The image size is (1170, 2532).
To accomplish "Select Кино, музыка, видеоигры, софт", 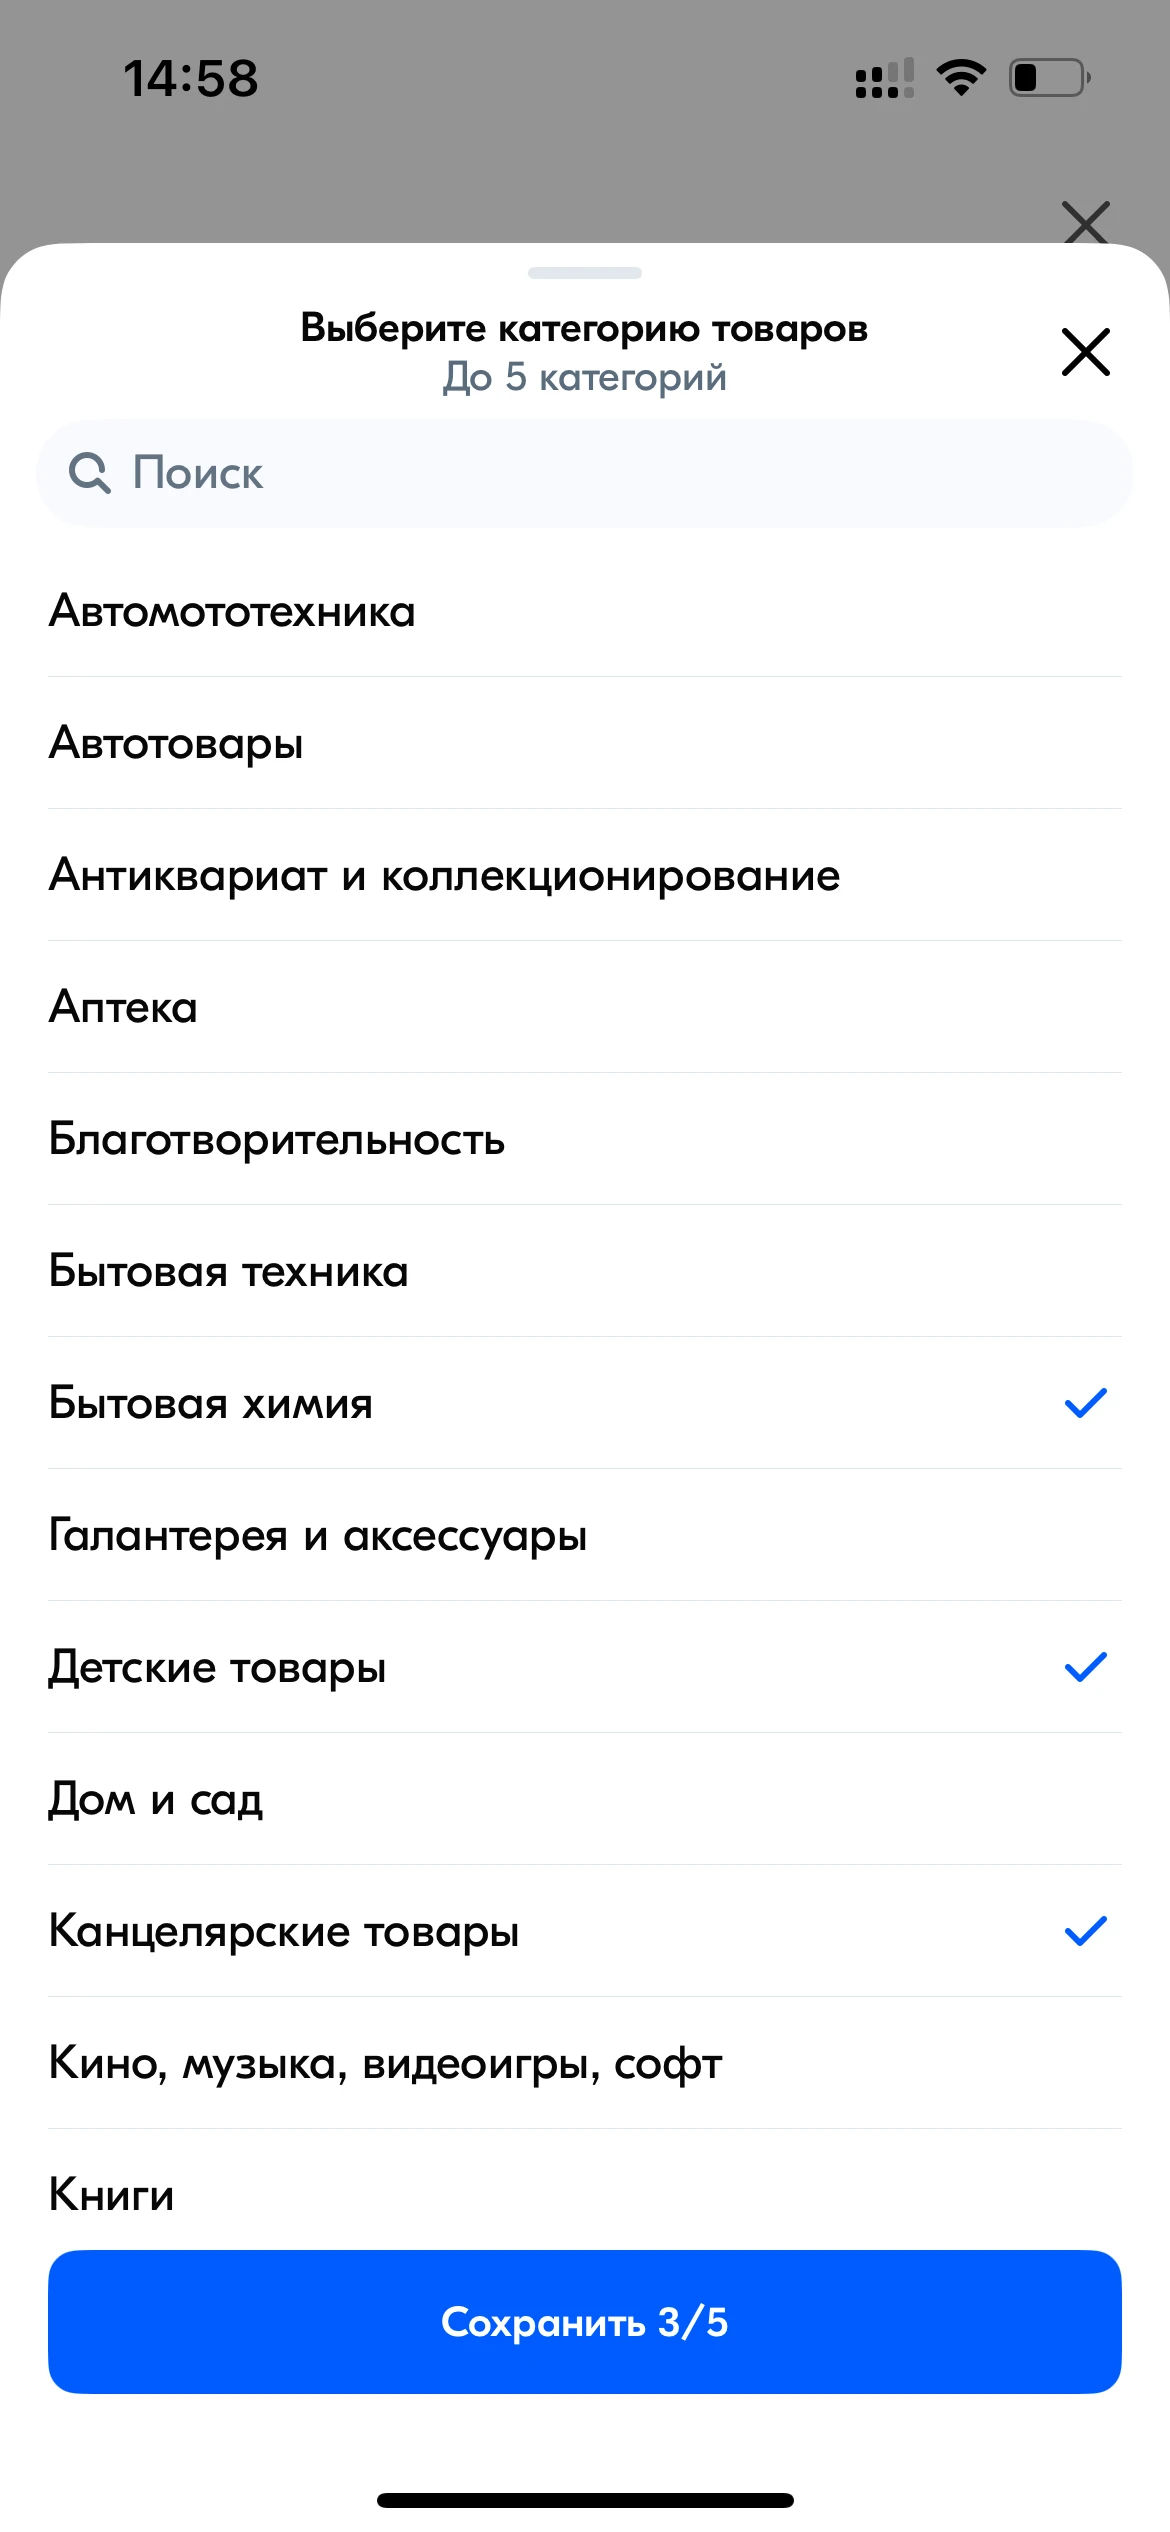I will pyautogui.click(x=386, y=2063).
